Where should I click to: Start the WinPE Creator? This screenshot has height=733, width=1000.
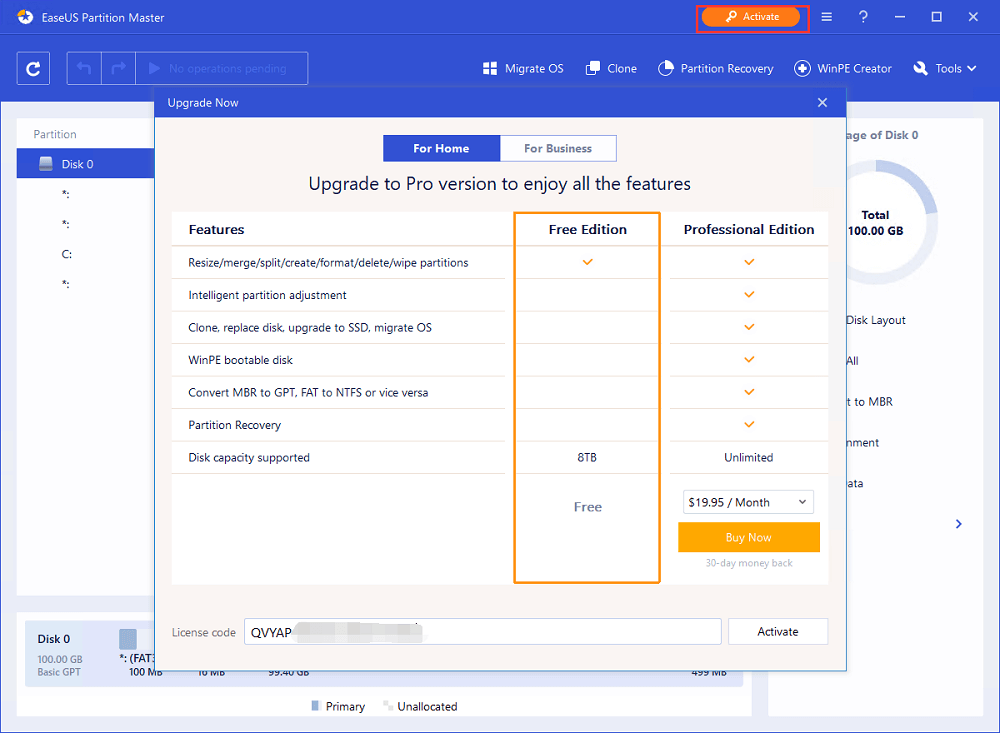tap(843, 68)
